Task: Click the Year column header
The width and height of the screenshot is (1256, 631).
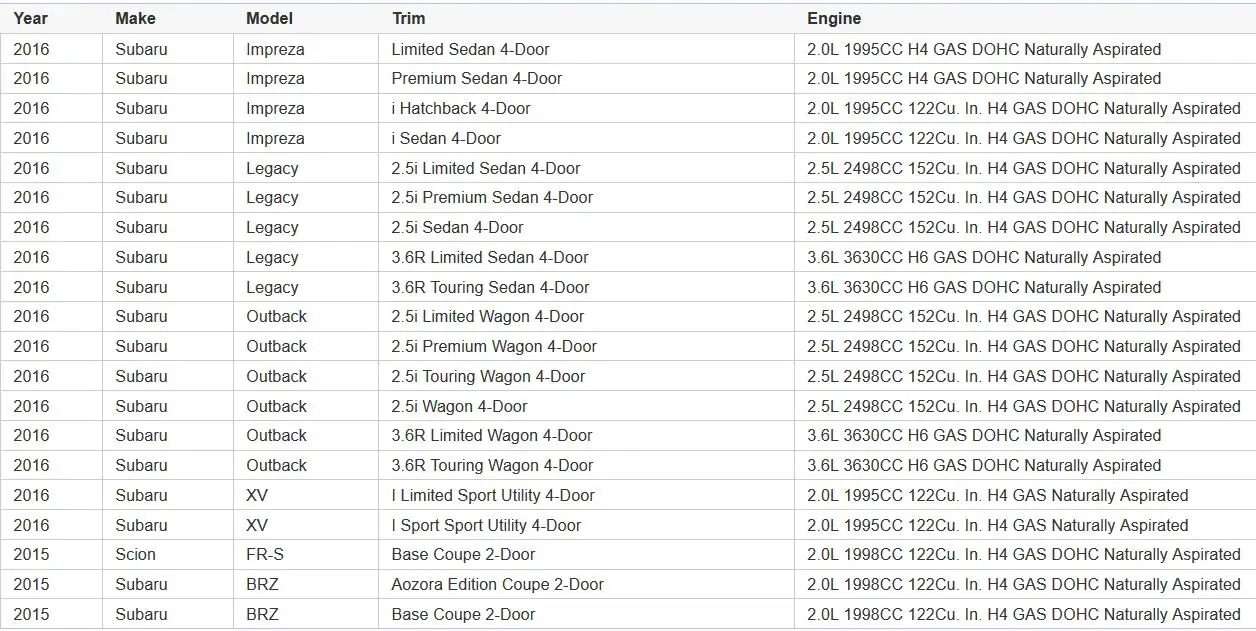Action: tap(51, 18)
